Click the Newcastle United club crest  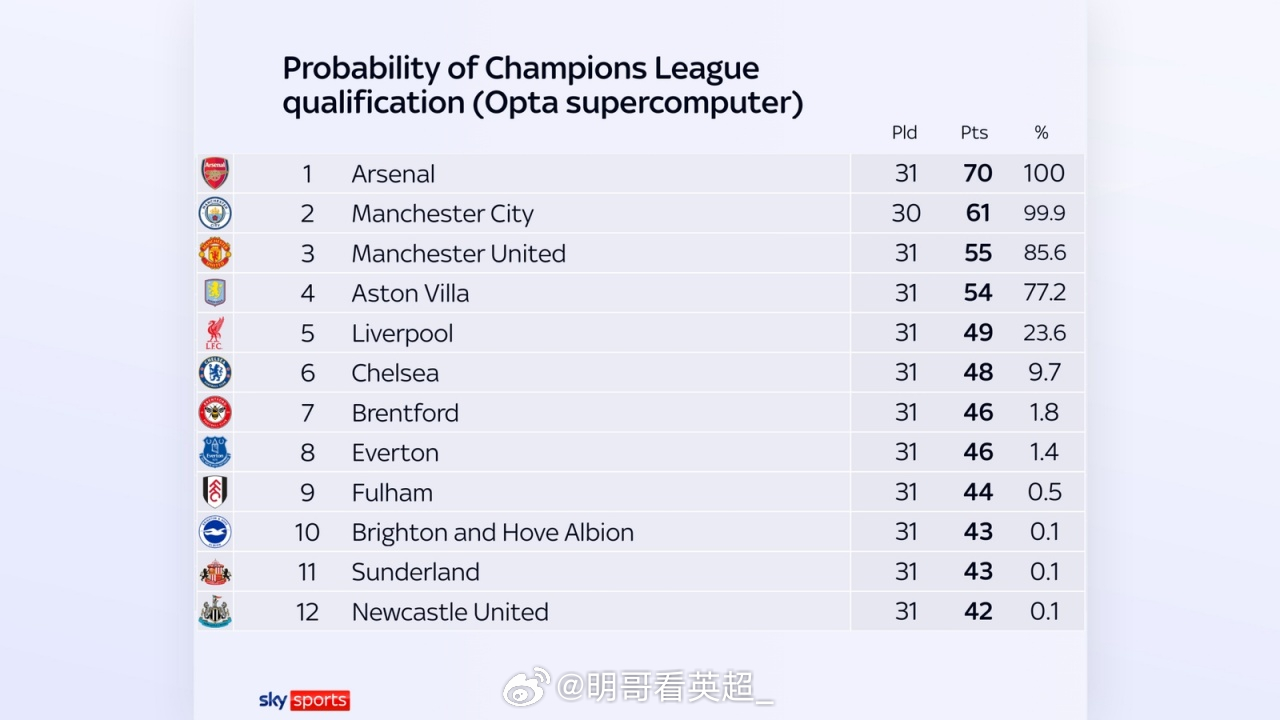click(x=215, y=612)
